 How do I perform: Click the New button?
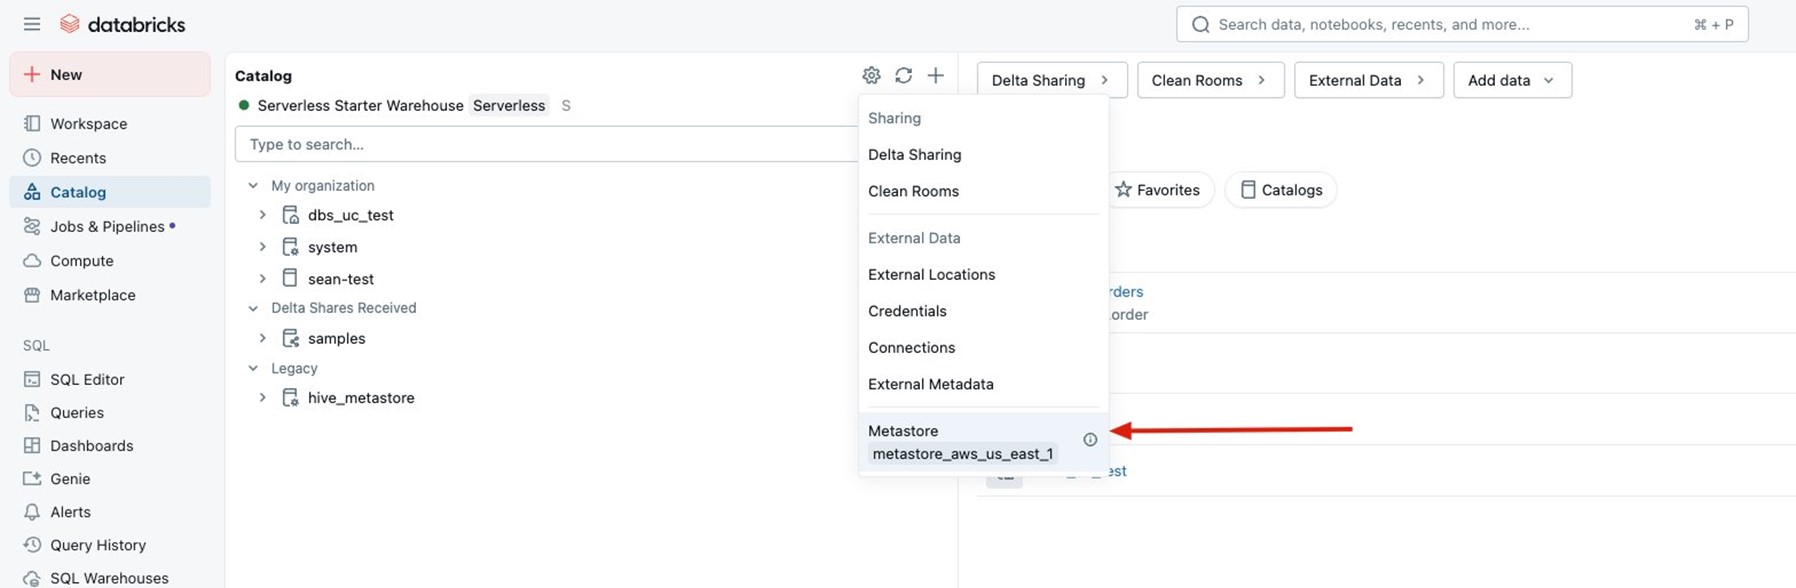tap(110, 75)
